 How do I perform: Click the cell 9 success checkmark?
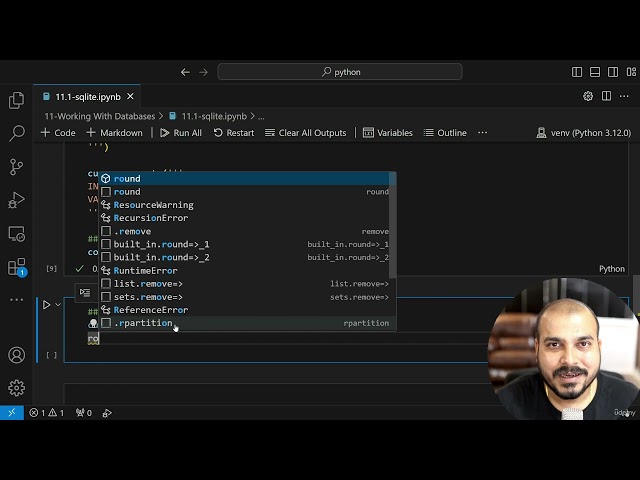[79, 269]
